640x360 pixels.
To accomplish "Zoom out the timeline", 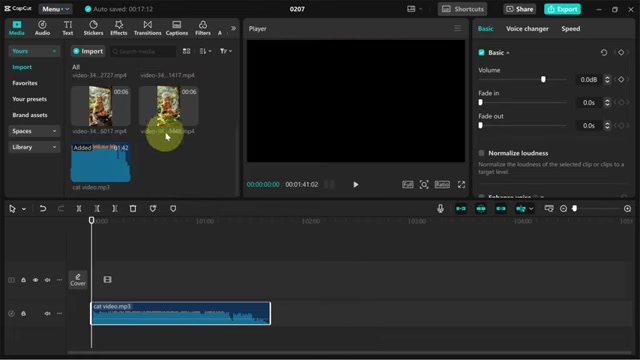I will pos(563,209).
